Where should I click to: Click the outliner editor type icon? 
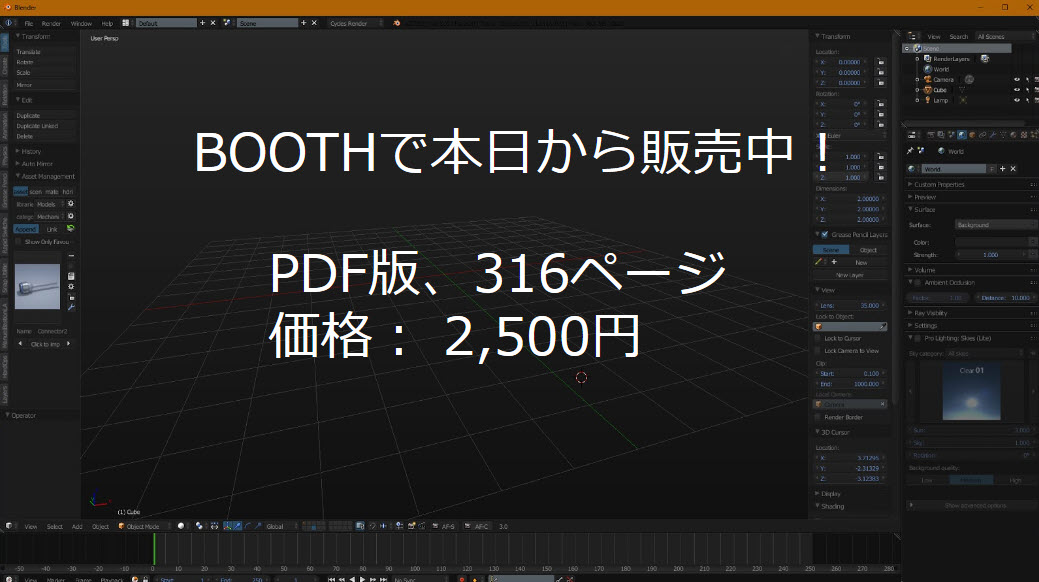tap(912, 36)
